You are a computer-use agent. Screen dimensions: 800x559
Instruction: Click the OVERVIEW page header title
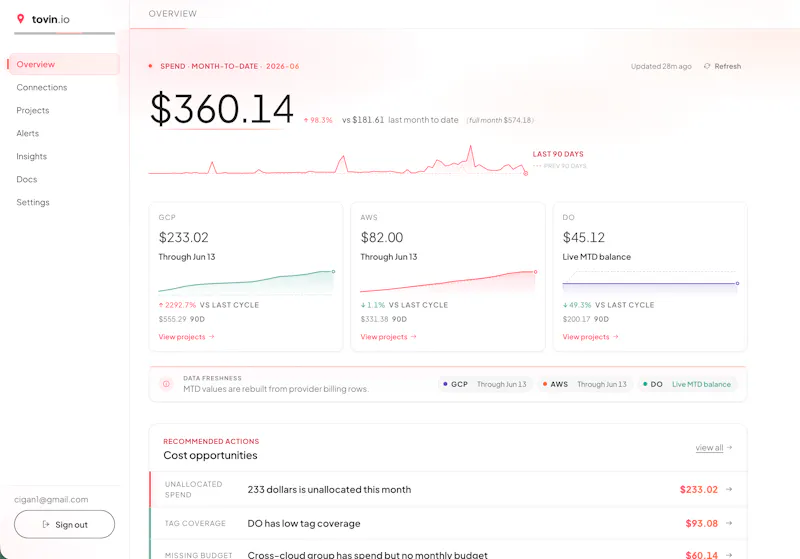(x=172, y=14)
